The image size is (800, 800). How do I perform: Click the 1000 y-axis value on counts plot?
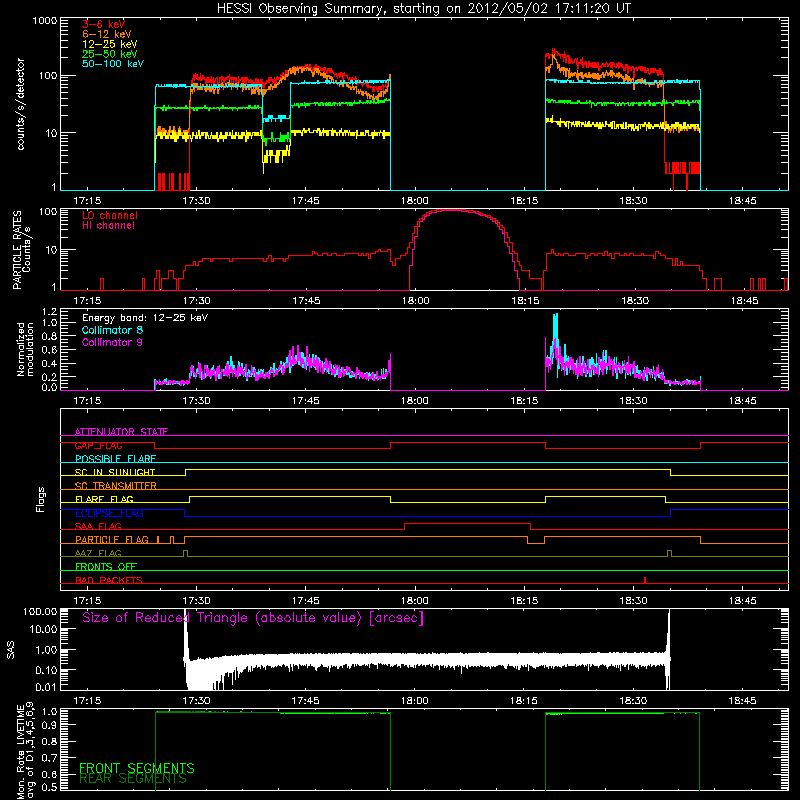click(44, 21)
